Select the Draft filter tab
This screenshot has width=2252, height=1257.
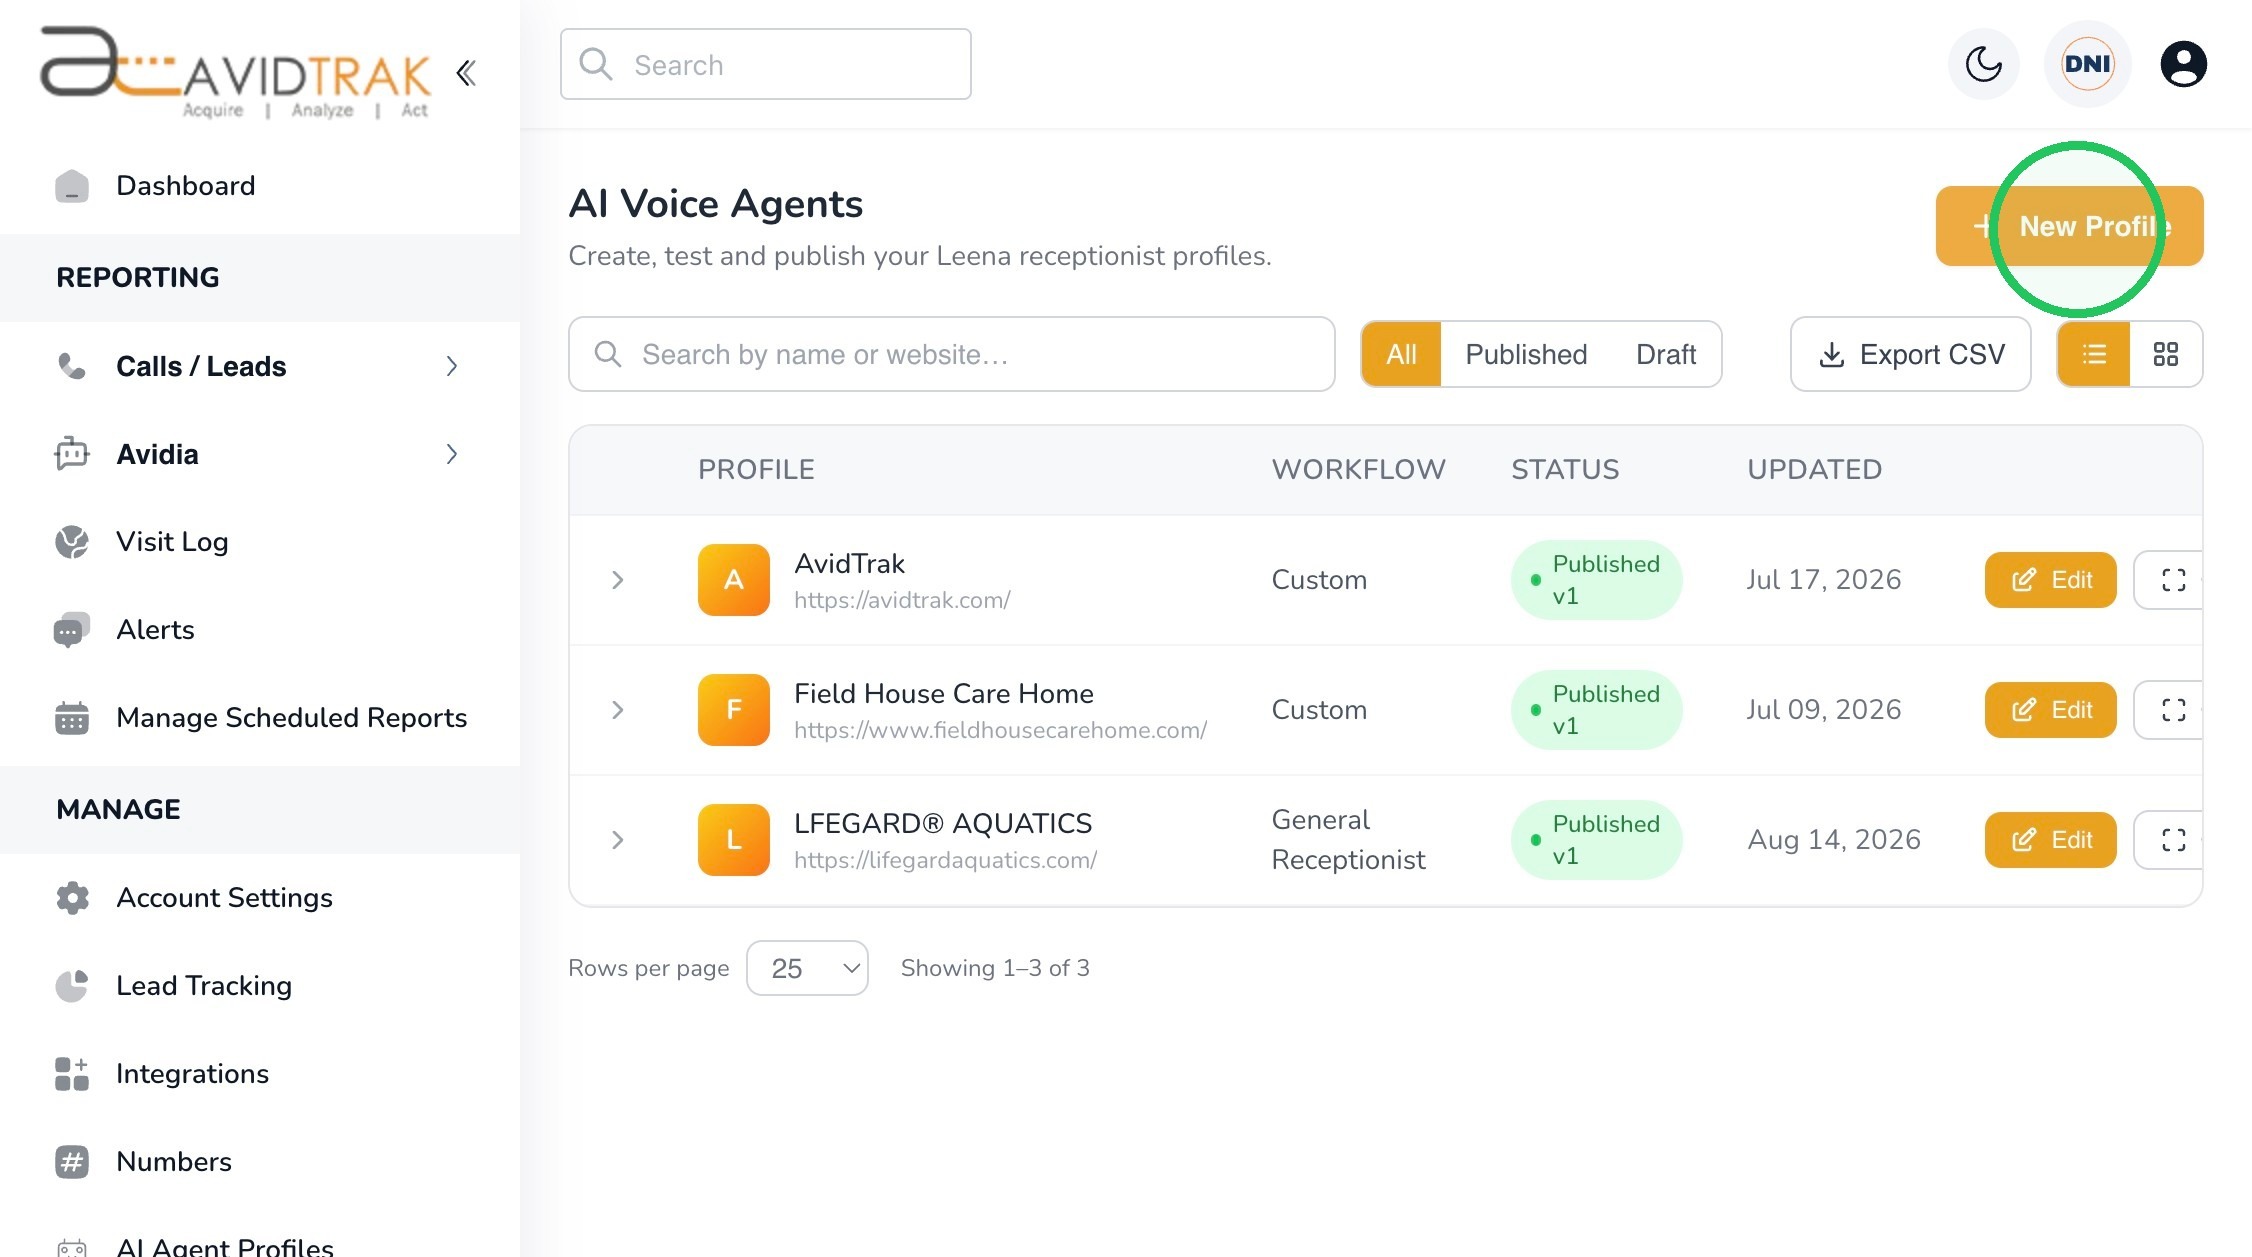coord(1666,354)
